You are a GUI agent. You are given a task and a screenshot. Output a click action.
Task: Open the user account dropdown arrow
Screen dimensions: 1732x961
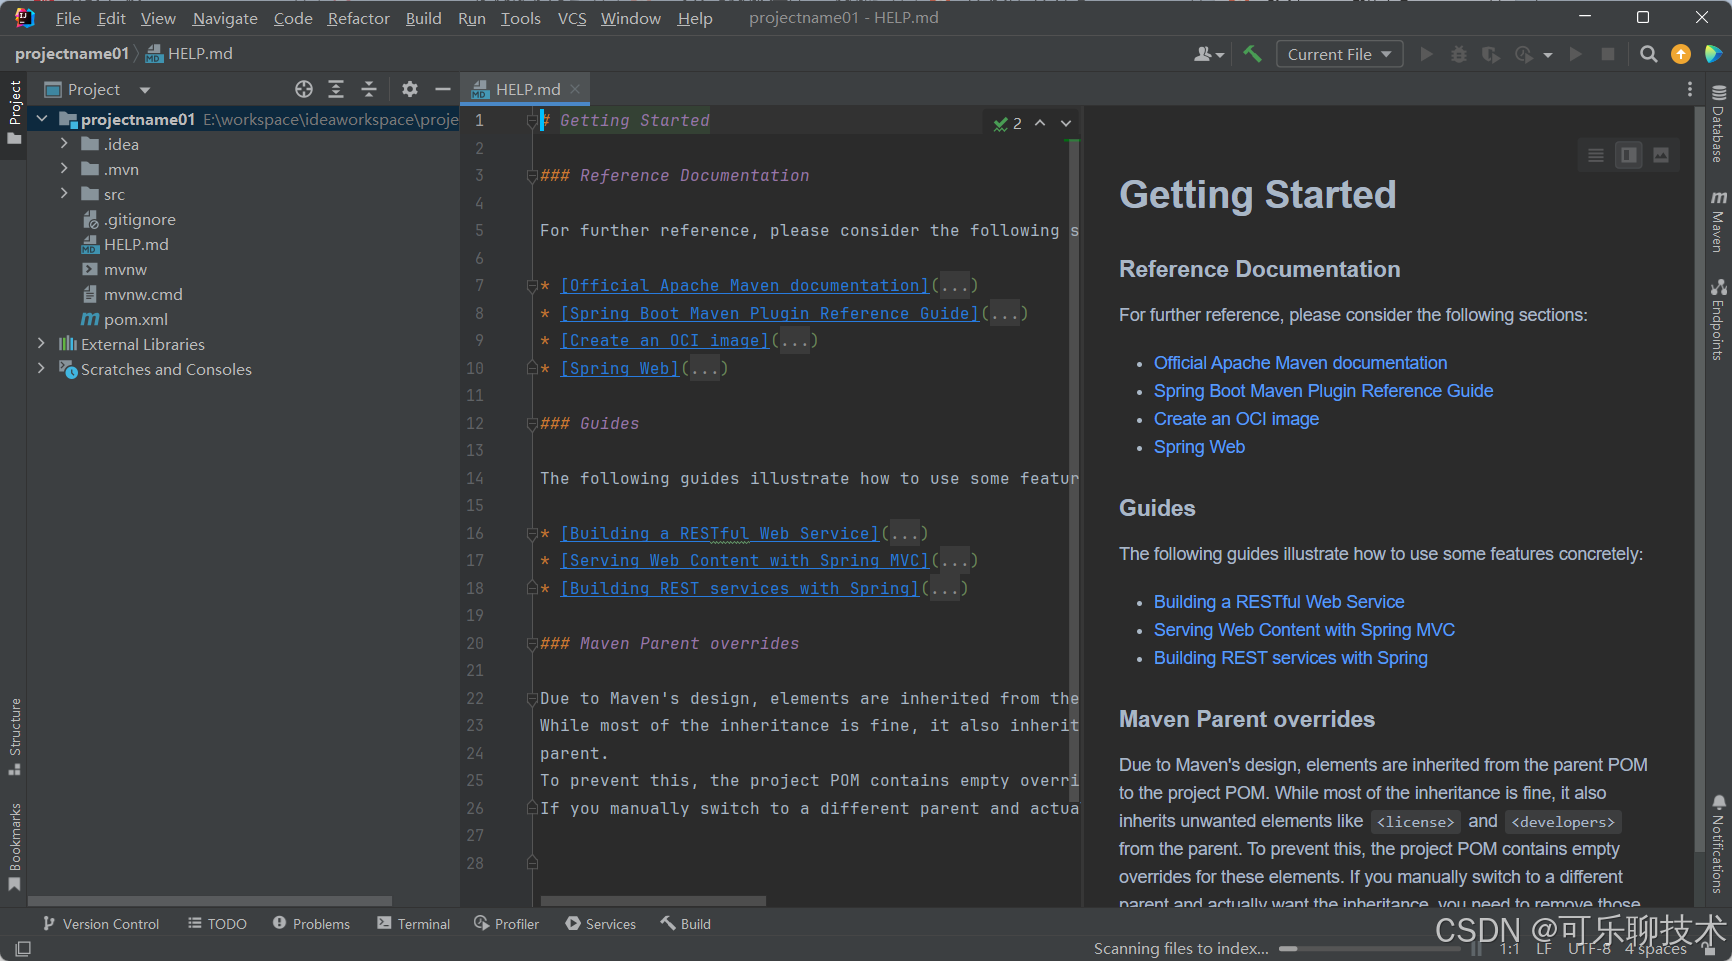click(x=1220, y=56)
